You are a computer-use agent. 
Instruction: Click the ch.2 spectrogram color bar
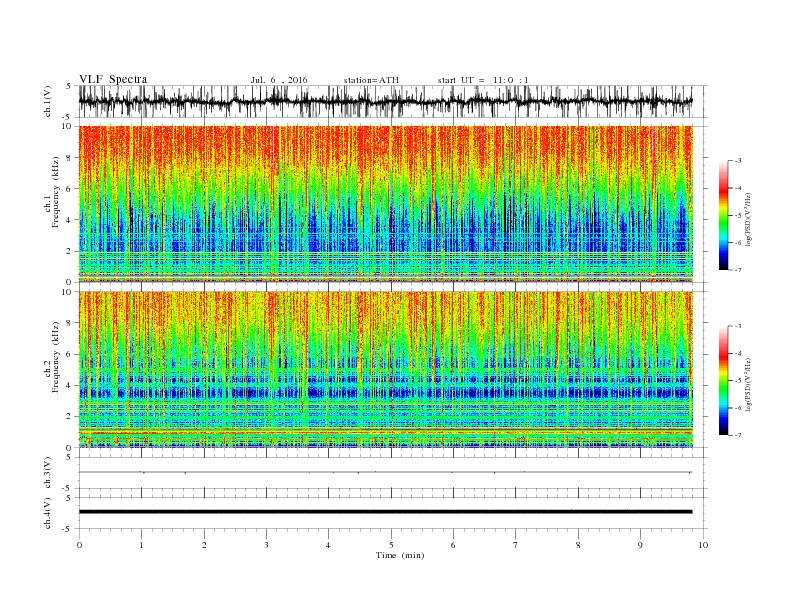(724, 380)
